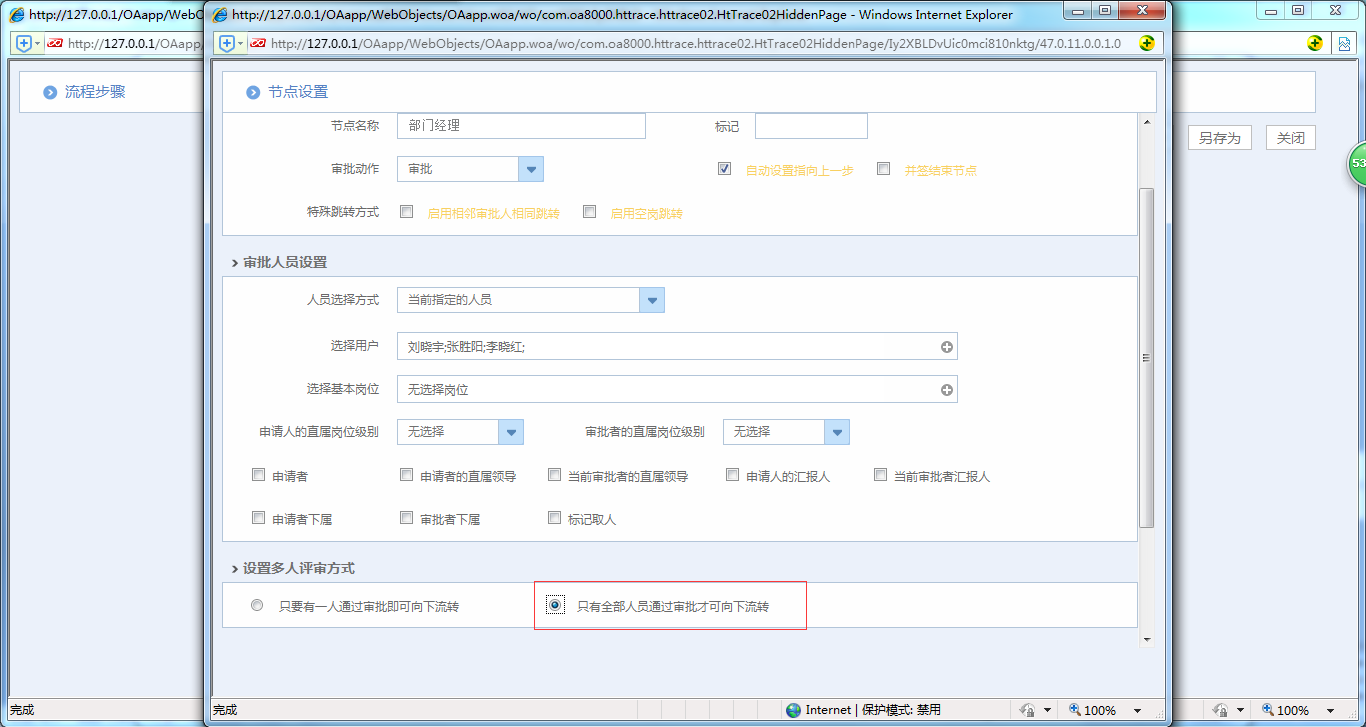Image resolution: width=1366 pixels, height=727 pixels.
Task: Click the 特殊跳转方式 label
Action: pyautogui.click(x=343, y=212)
